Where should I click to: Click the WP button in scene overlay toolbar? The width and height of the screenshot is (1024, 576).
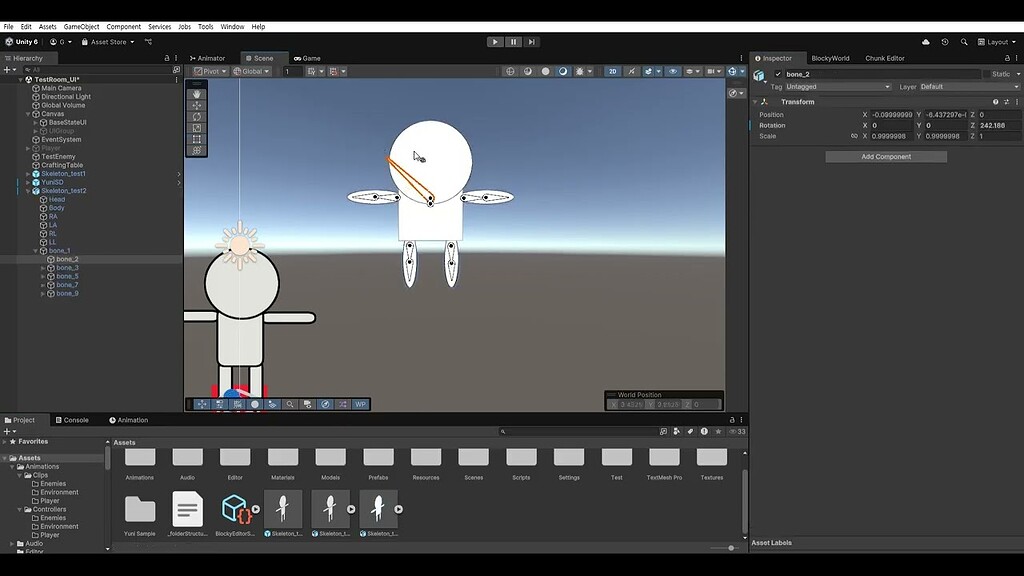(360, 404)
